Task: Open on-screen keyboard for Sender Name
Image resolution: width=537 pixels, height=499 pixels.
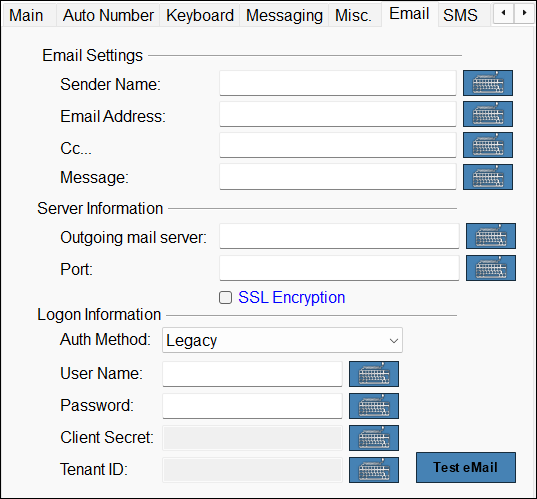Action: (x=488, y=83)
